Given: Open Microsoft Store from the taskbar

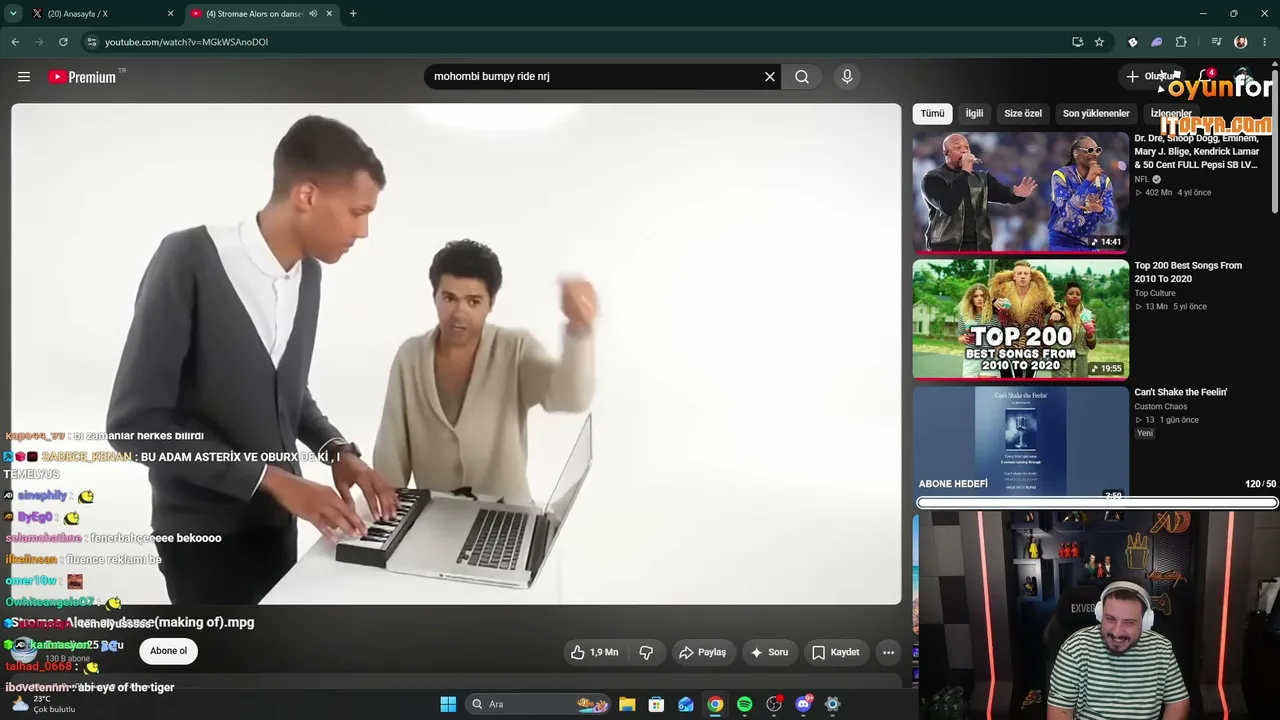Looking at the screenshot, I should tap(656, 704).
